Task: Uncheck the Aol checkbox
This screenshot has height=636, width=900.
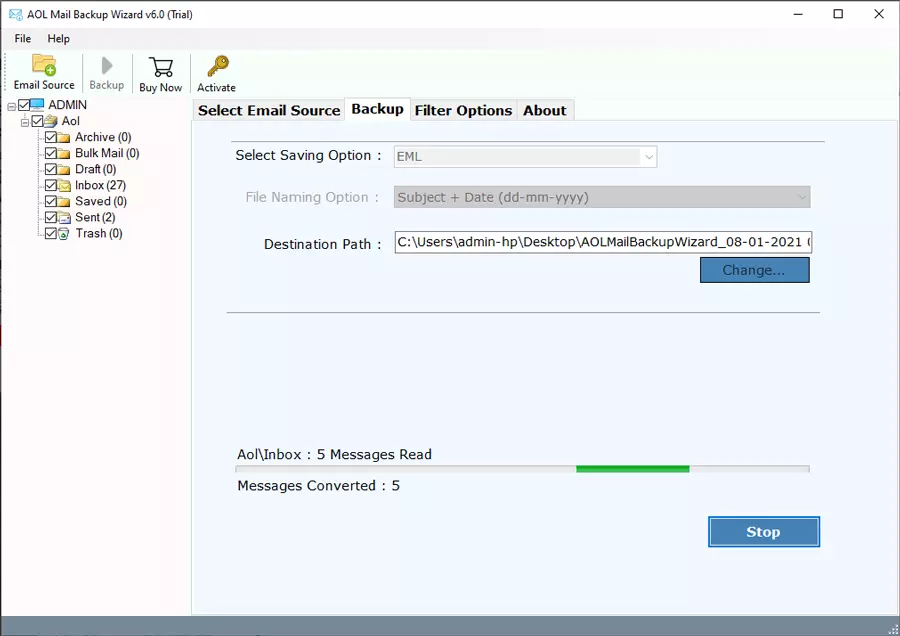Action: click(37, 121)
